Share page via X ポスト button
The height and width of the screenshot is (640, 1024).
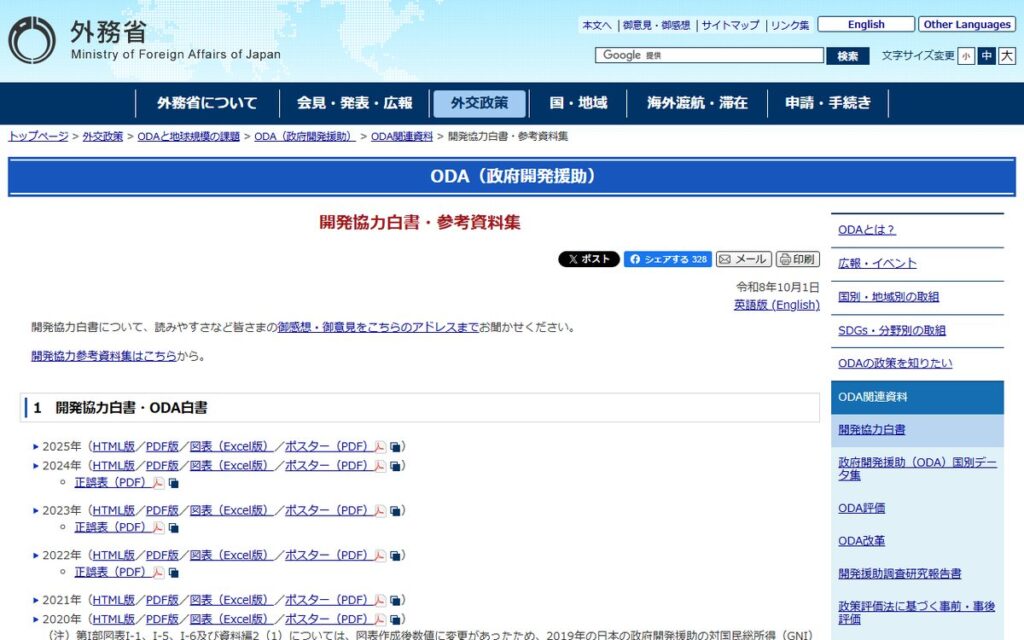coord(588,259)
